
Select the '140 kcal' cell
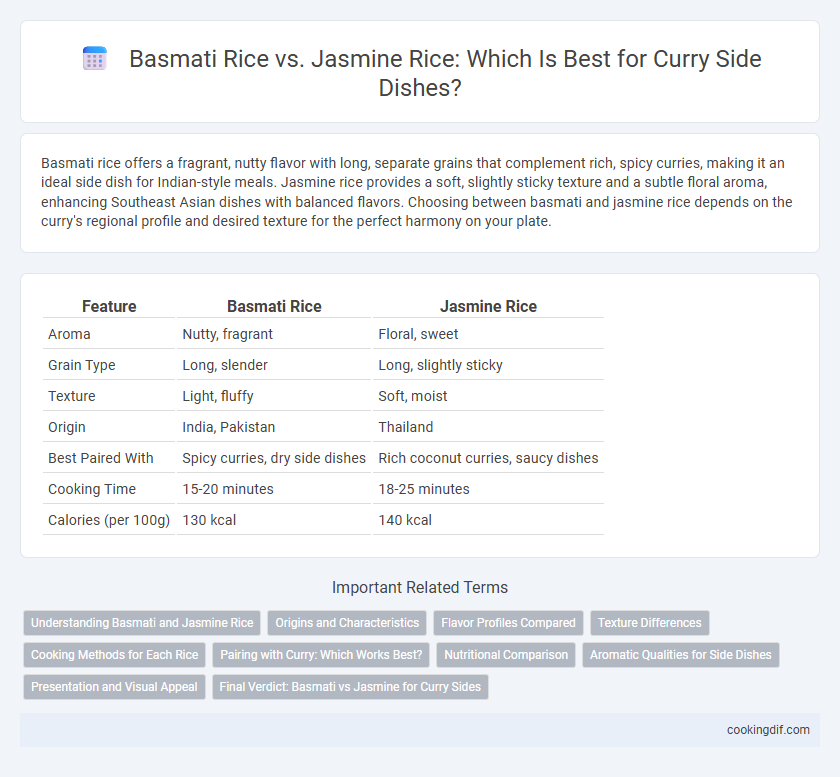click(x=488, y=520)
